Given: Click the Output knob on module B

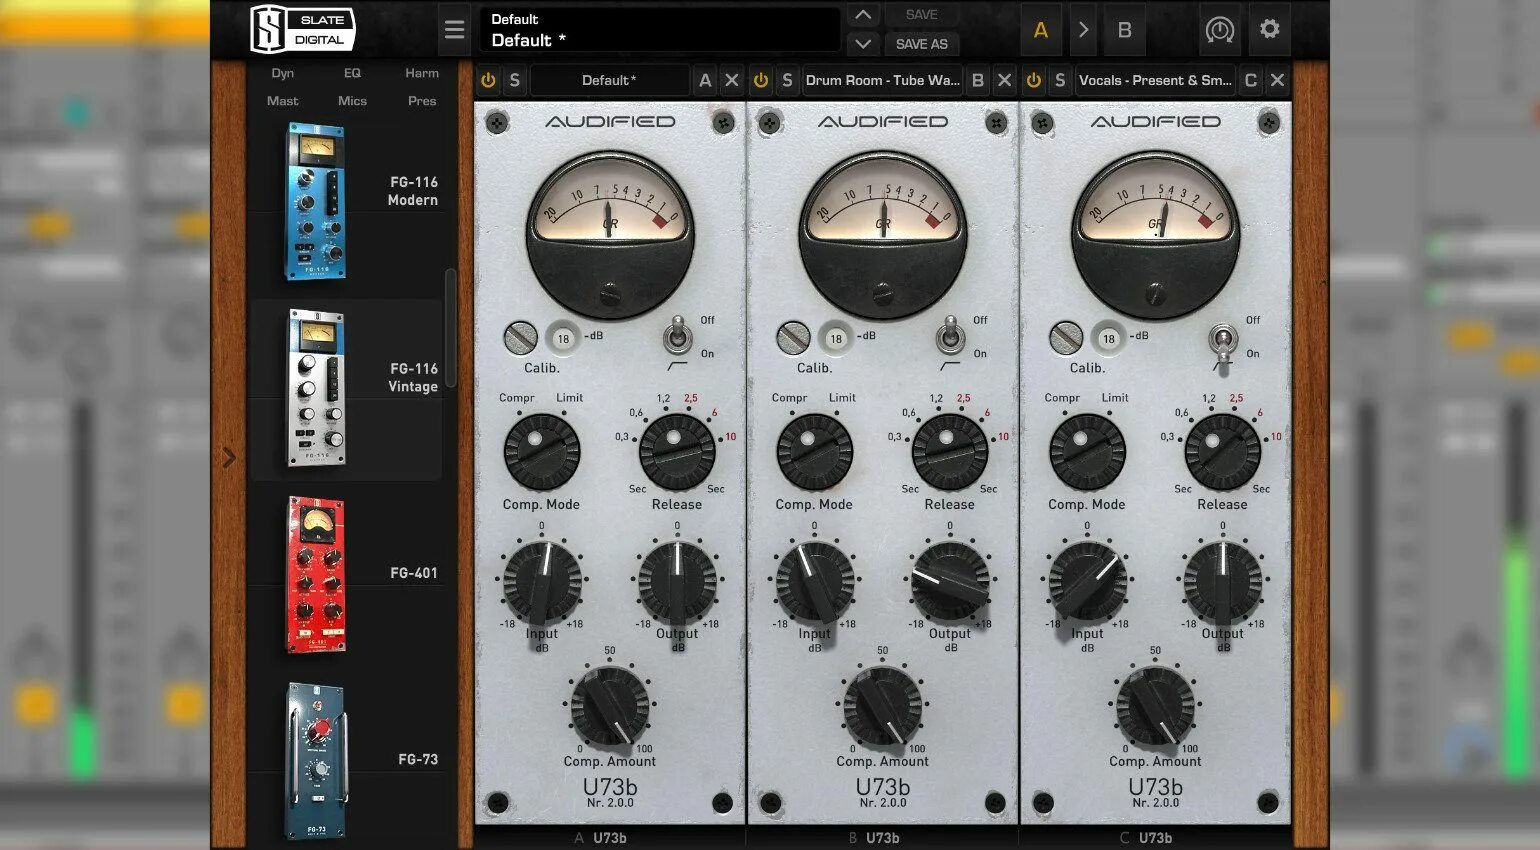Looking at the screenshot, I should point(950,583).
